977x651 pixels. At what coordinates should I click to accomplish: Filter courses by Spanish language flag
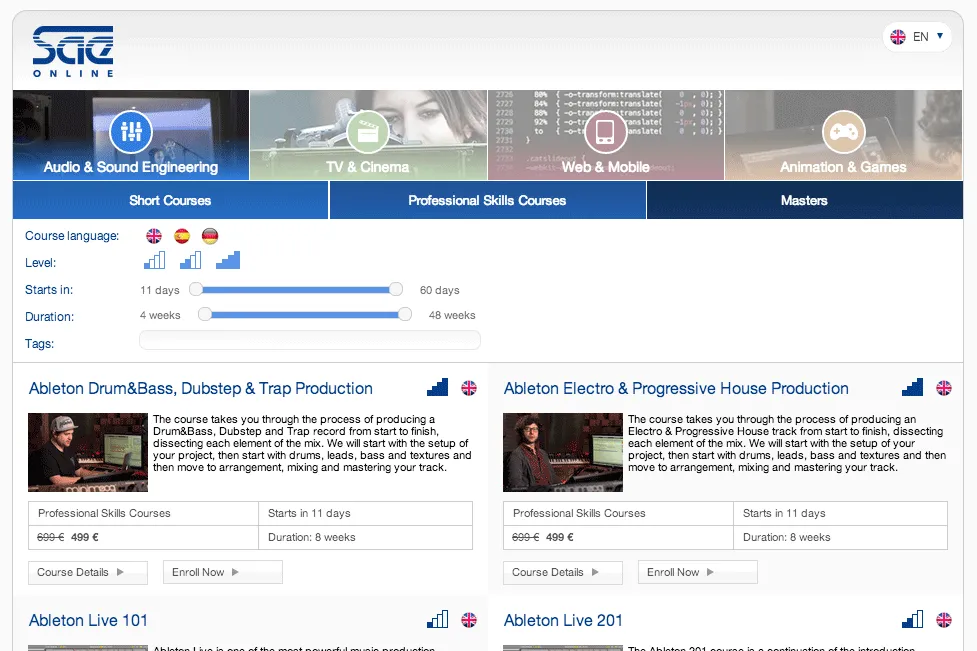coord(182,236)
